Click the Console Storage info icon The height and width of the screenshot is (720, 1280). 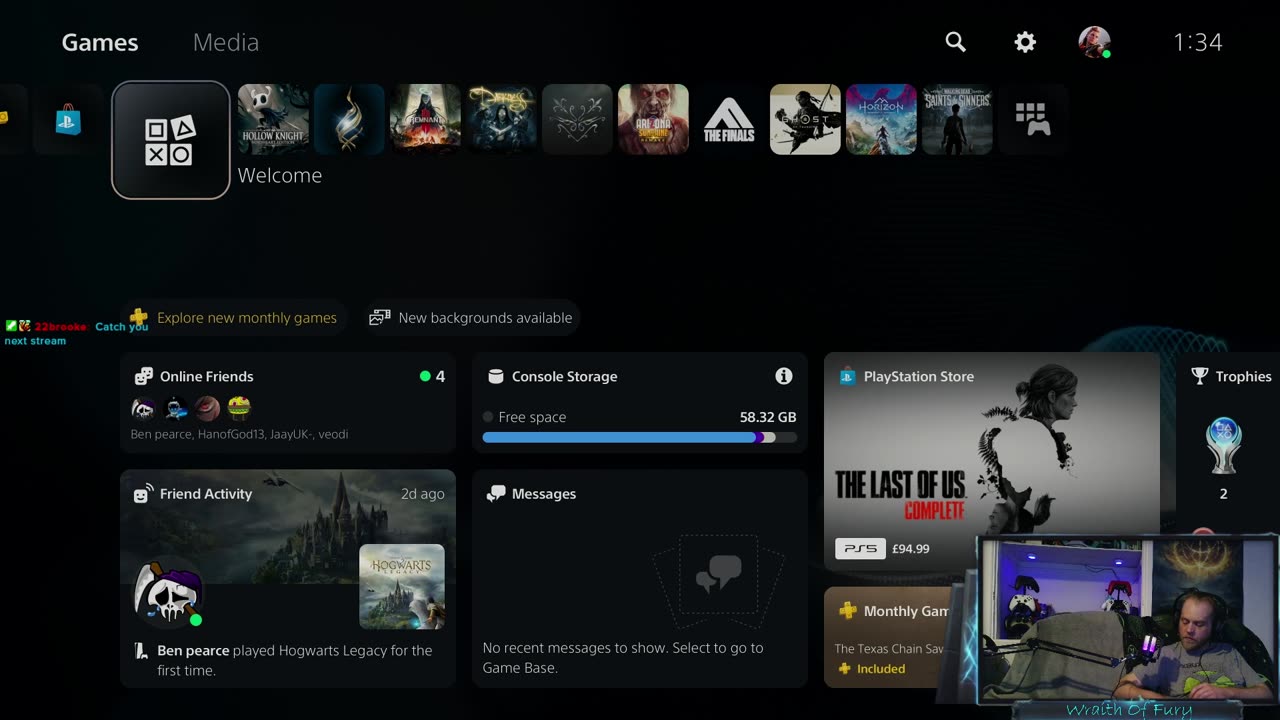(784, 376)
